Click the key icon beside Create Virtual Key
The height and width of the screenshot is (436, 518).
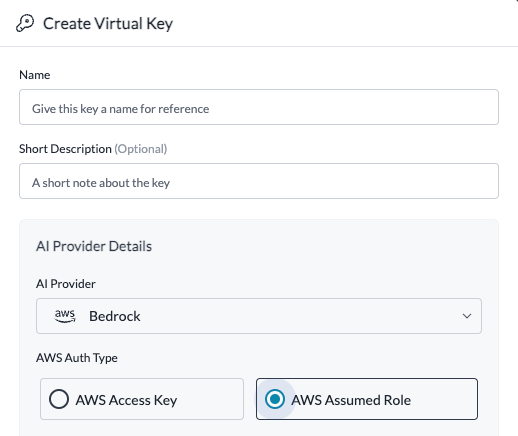tap(25, 23)
